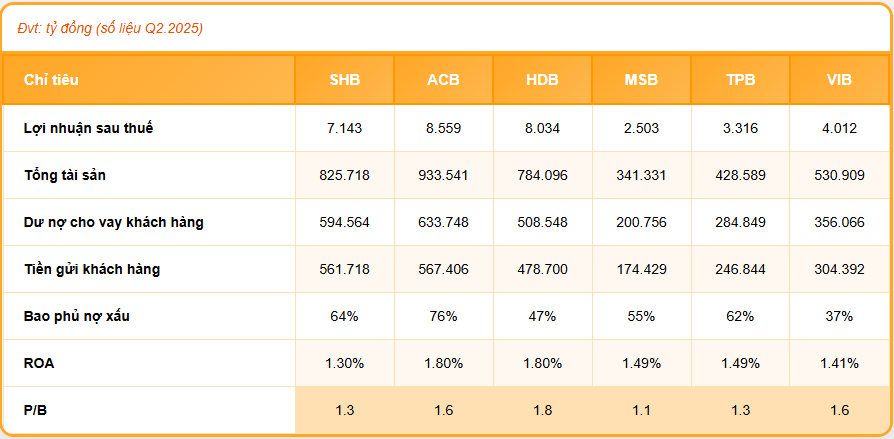
Task: Select the Bao phủ nợ xấu row label
Action: click(77, 316)
